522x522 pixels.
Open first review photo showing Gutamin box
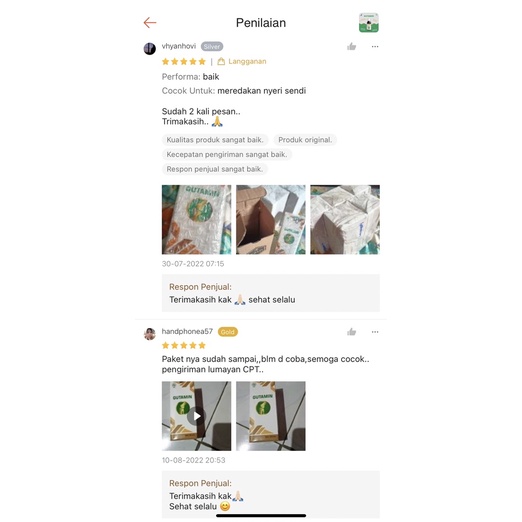tap(196, 220)
